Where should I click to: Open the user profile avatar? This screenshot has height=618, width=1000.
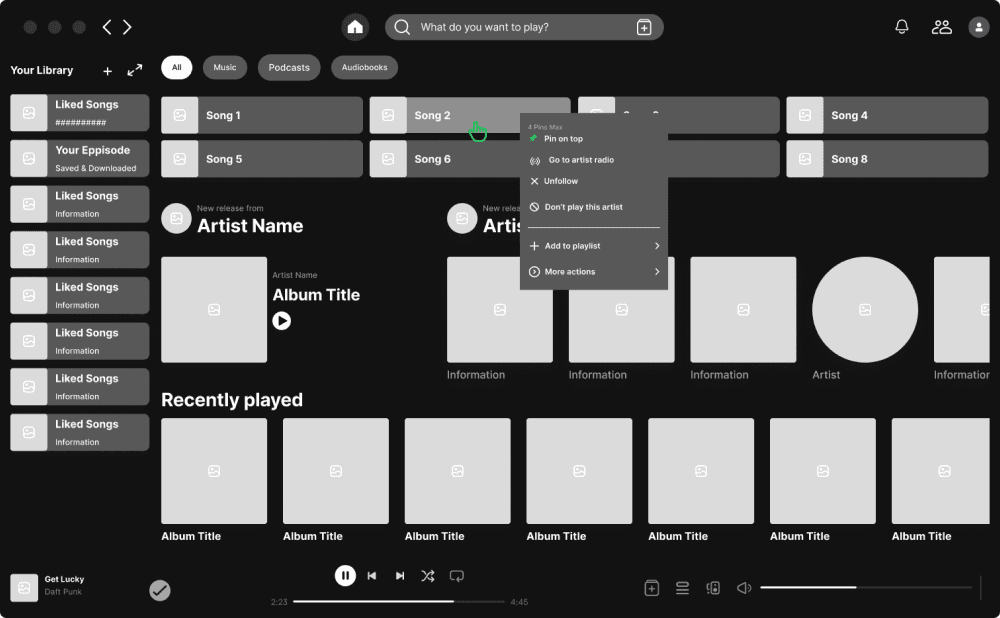(x=978, y=27)
